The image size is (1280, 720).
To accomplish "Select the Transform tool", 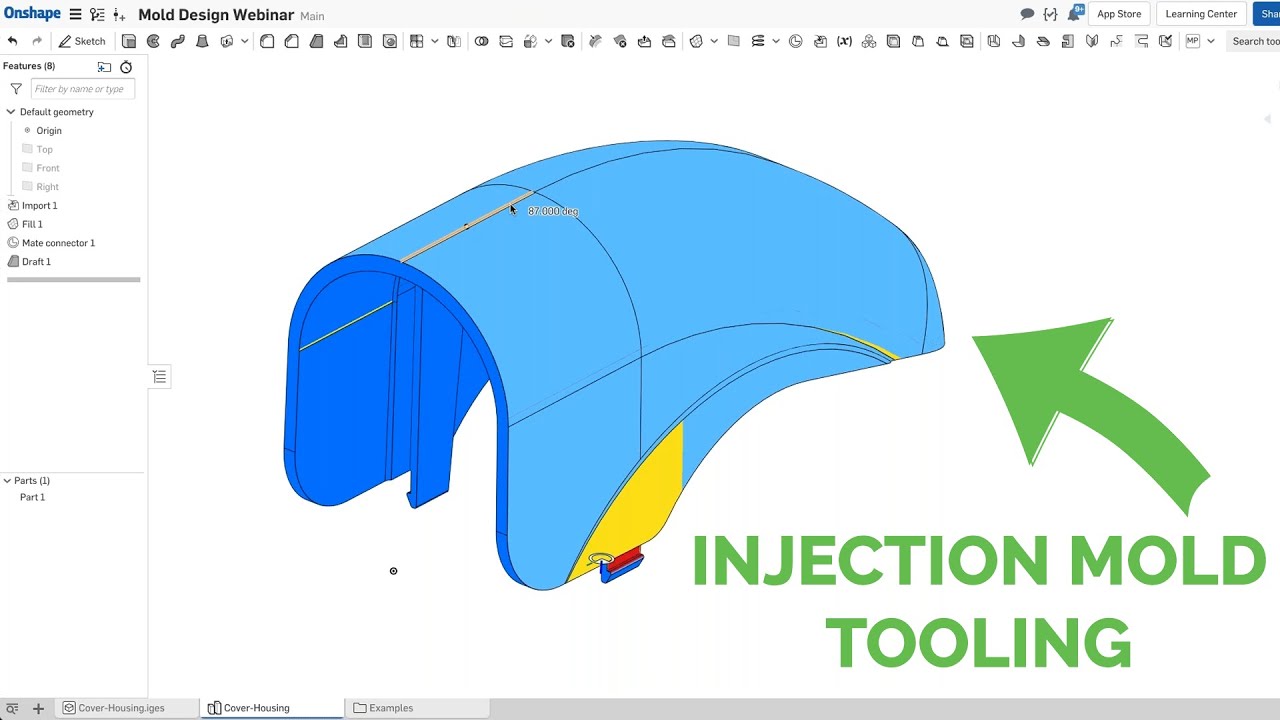I will [x=530, y=41].
